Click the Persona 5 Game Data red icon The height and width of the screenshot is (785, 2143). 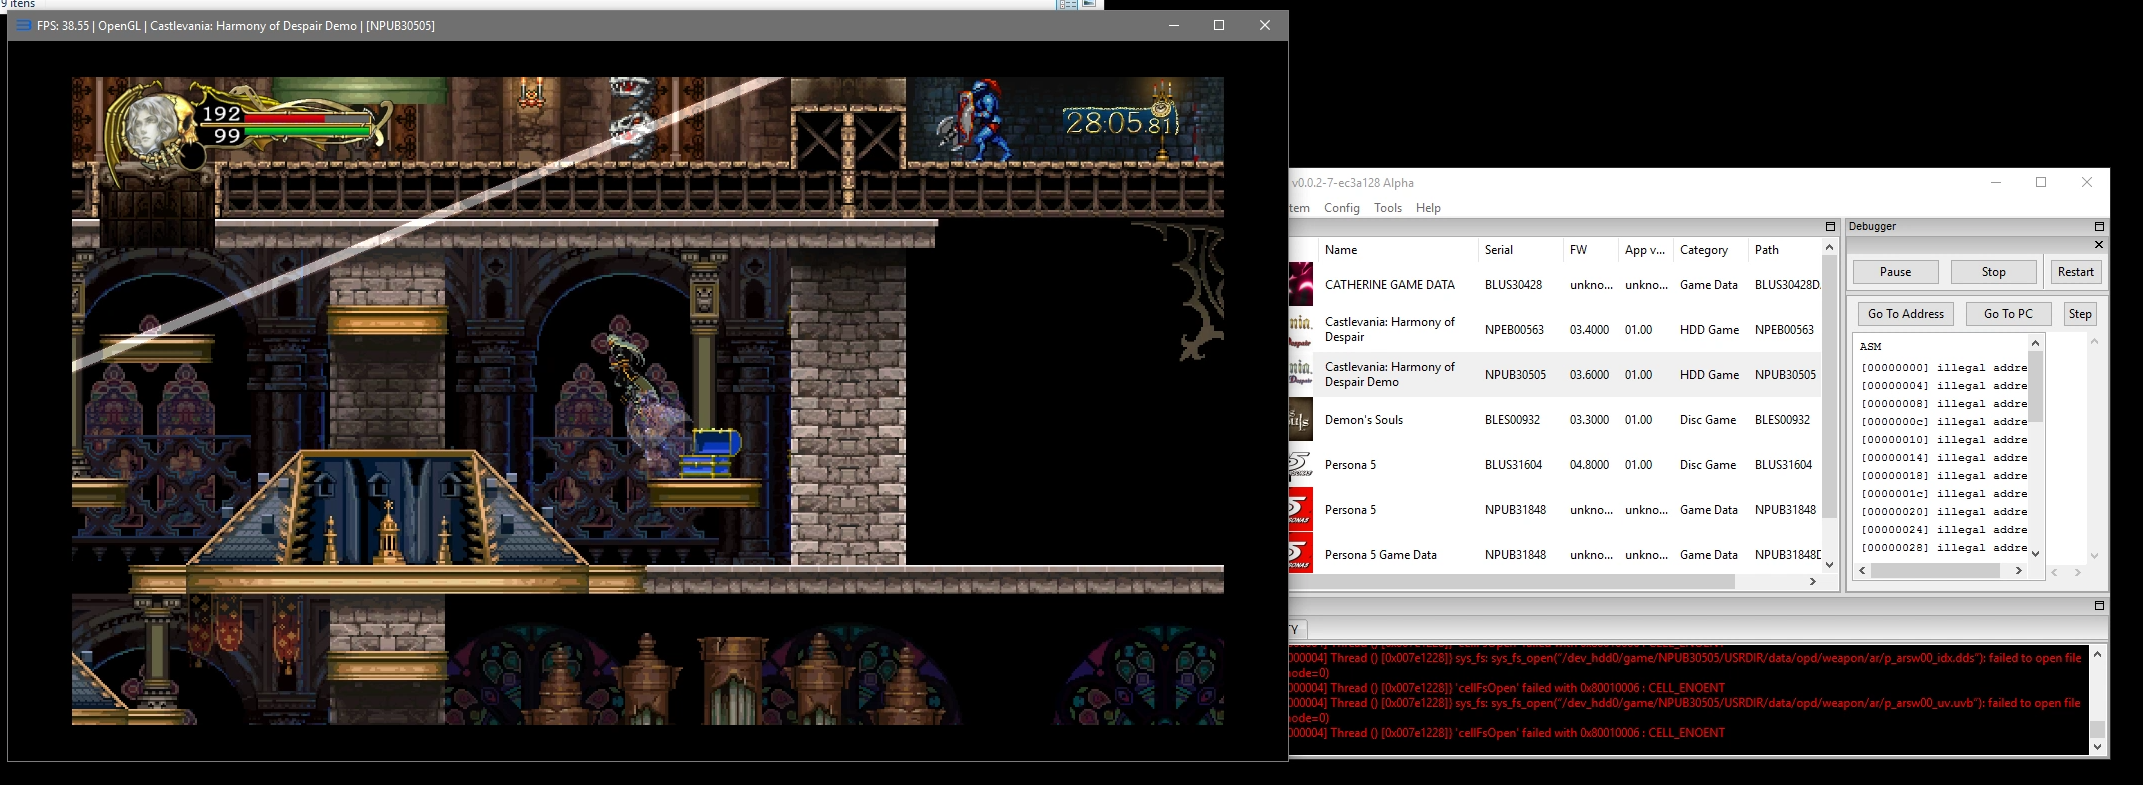1300,555
